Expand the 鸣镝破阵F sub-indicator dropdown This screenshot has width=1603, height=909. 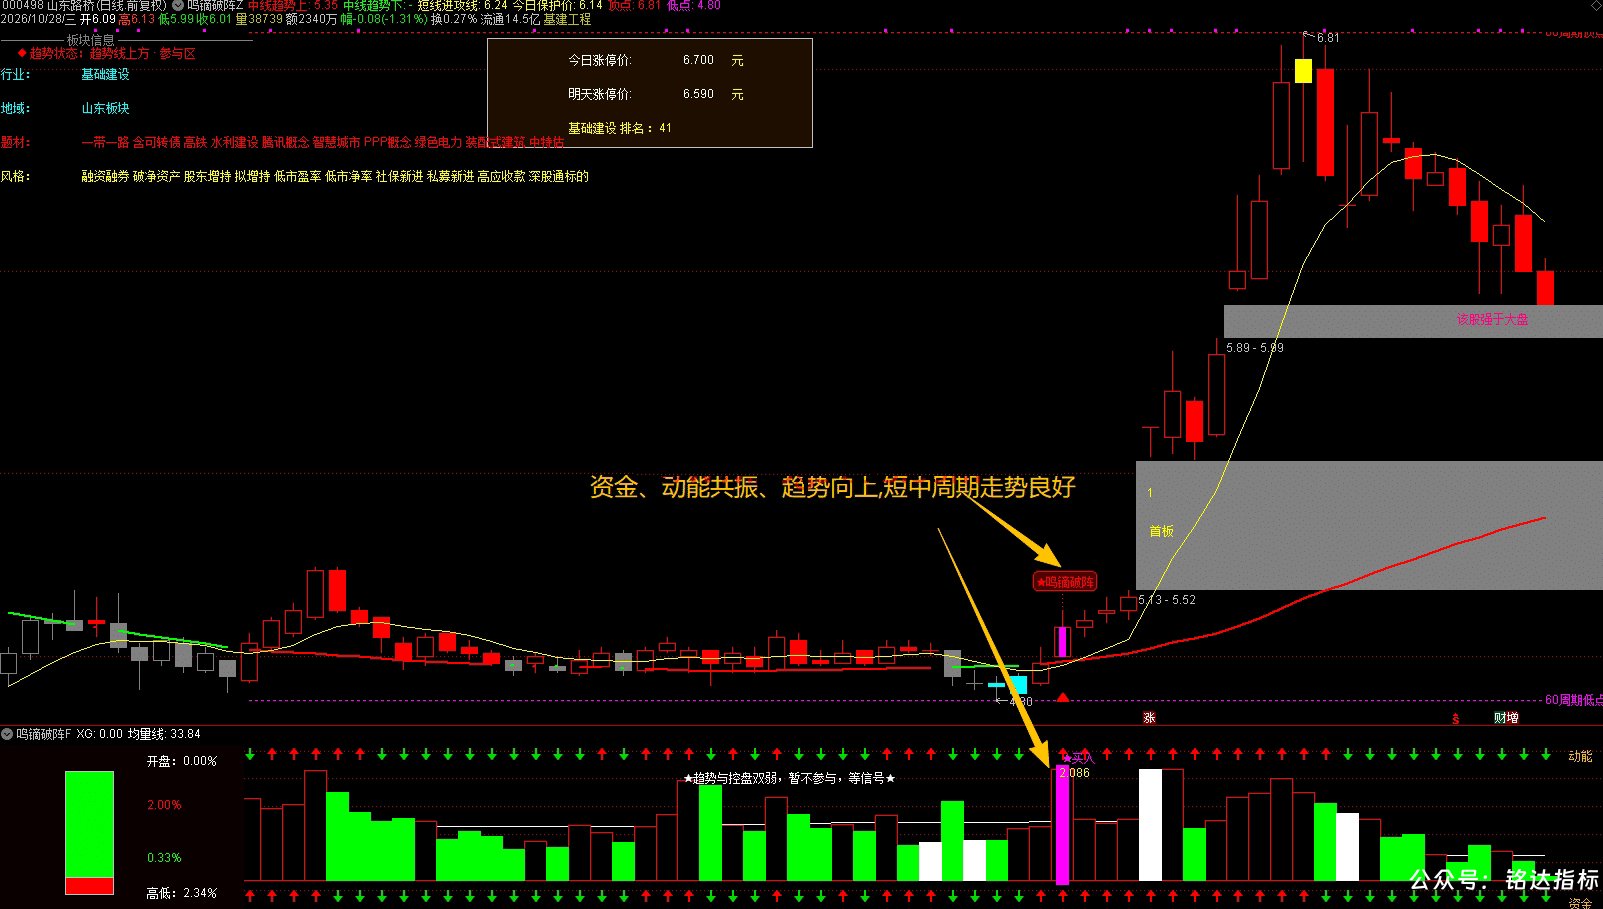point(7,734)
